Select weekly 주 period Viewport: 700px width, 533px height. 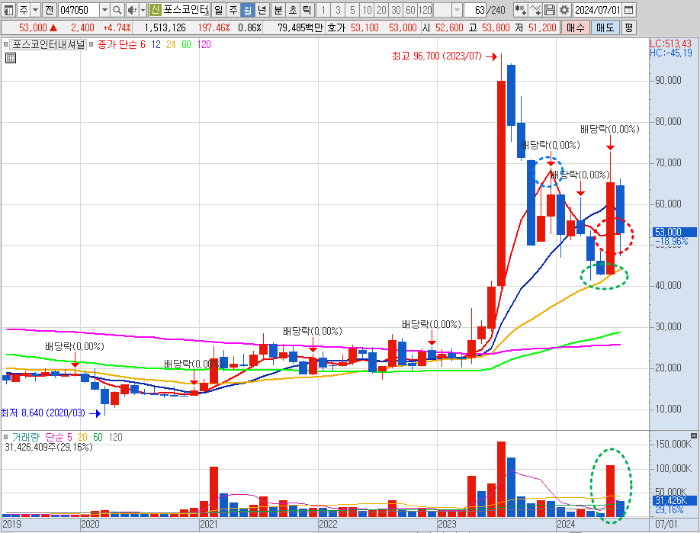[x=233, y=9]
